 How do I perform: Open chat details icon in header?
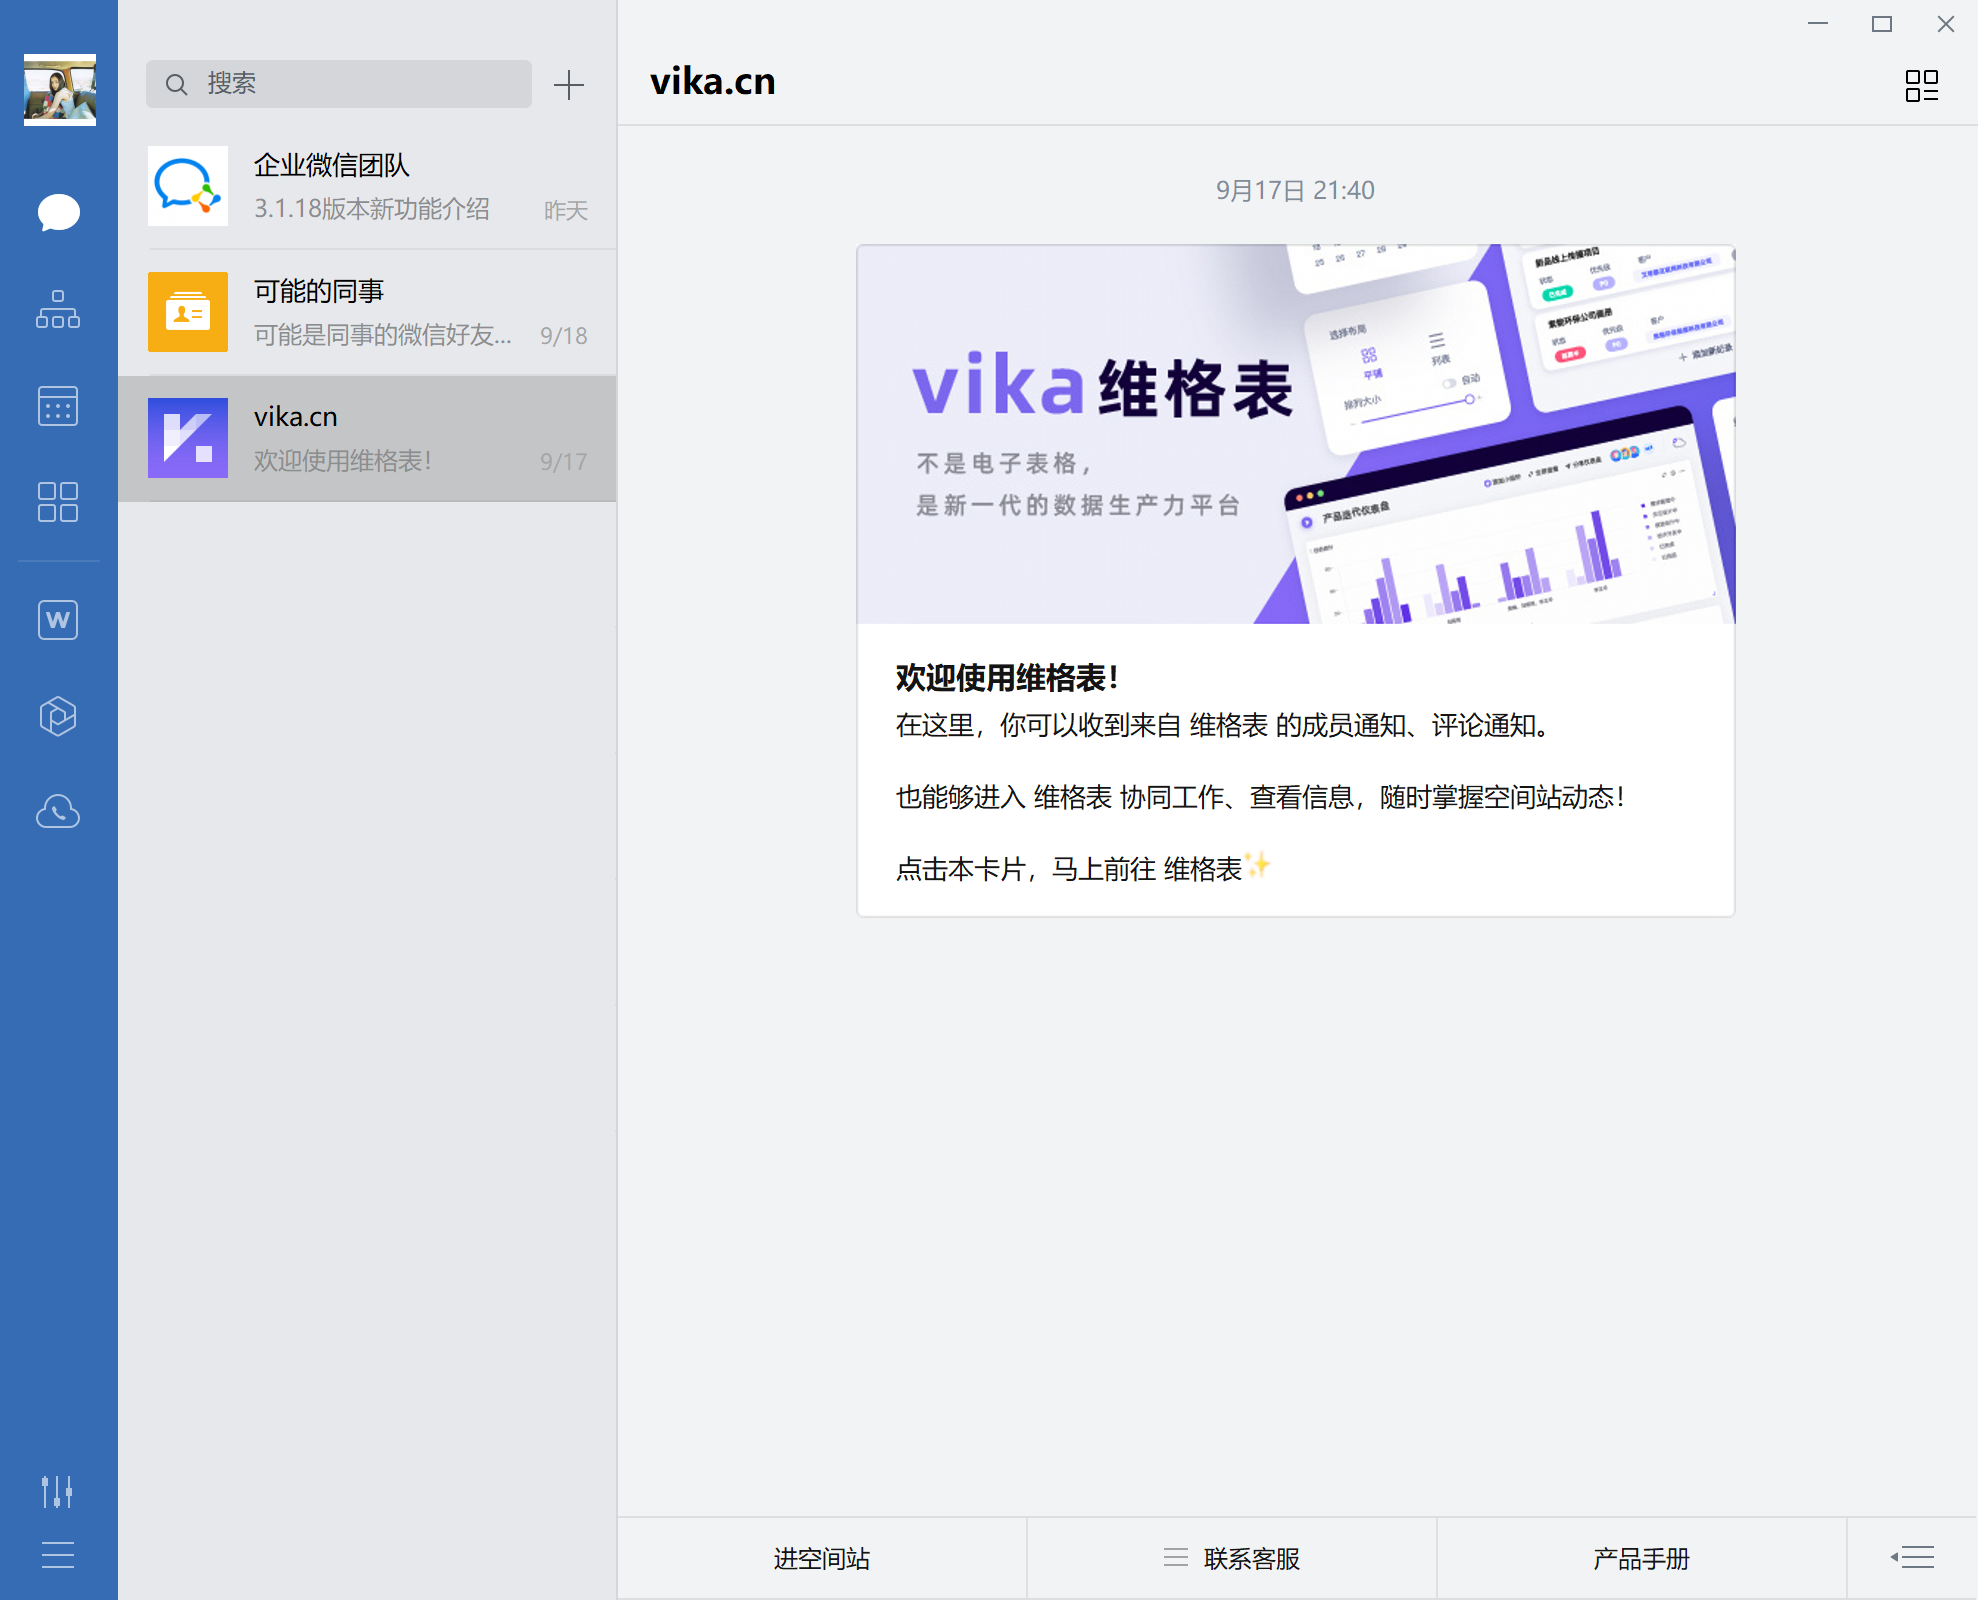point(1921,85)
